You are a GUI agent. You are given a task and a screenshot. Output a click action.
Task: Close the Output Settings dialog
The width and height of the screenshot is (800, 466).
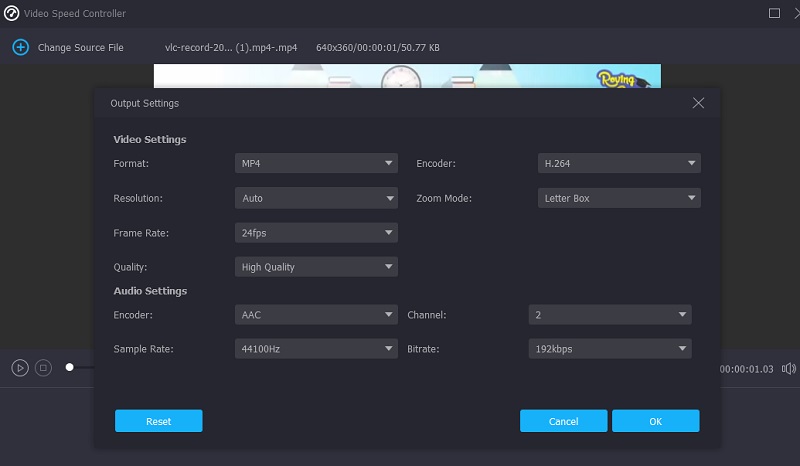coord(698,103)
